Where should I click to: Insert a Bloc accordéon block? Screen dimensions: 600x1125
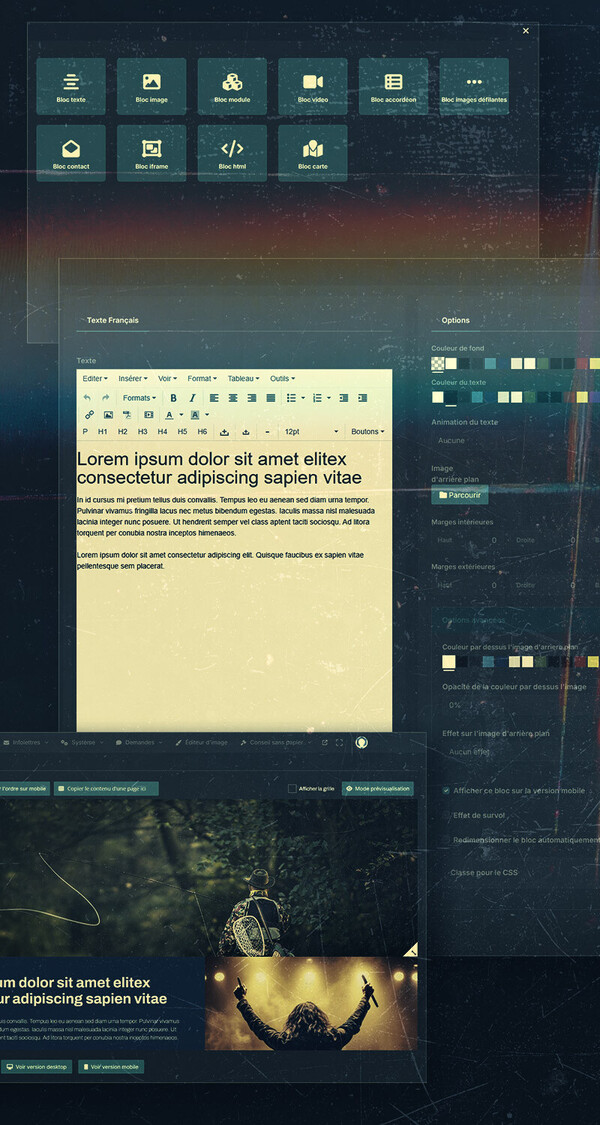[393, 86]
